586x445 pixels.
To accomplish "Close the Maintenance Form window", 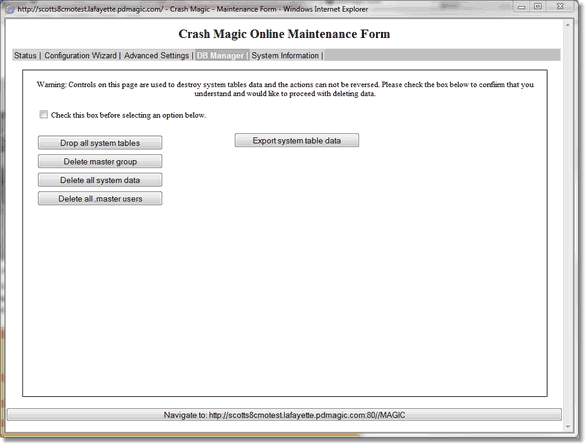I will pos(560,7).
